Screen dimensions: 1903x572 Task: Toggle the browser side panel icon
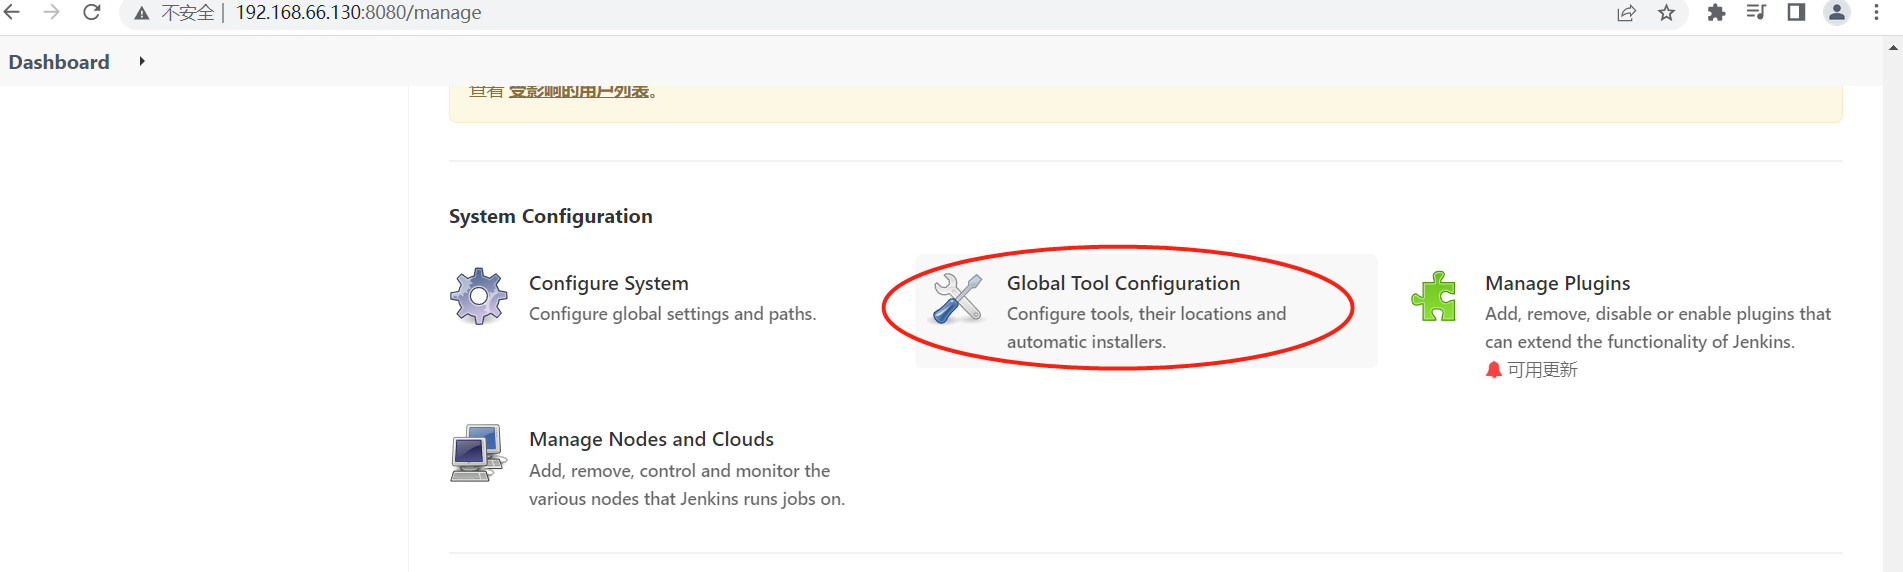1796,13
